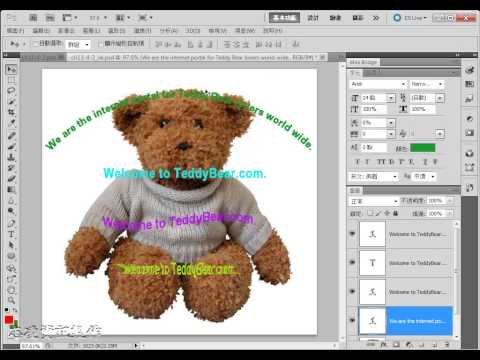Select the Move tool
Screen dimensions: 480x360
coord(11,69)
